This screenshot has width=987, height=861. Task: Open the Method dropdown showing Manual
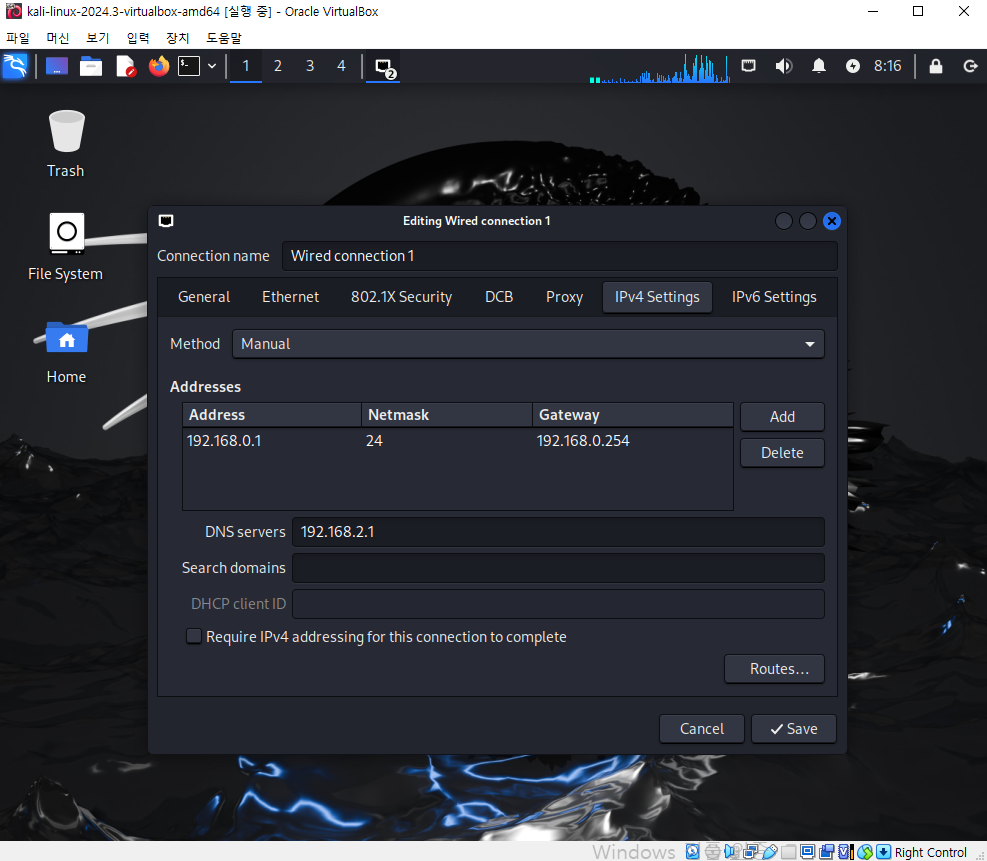click(528, 344)
